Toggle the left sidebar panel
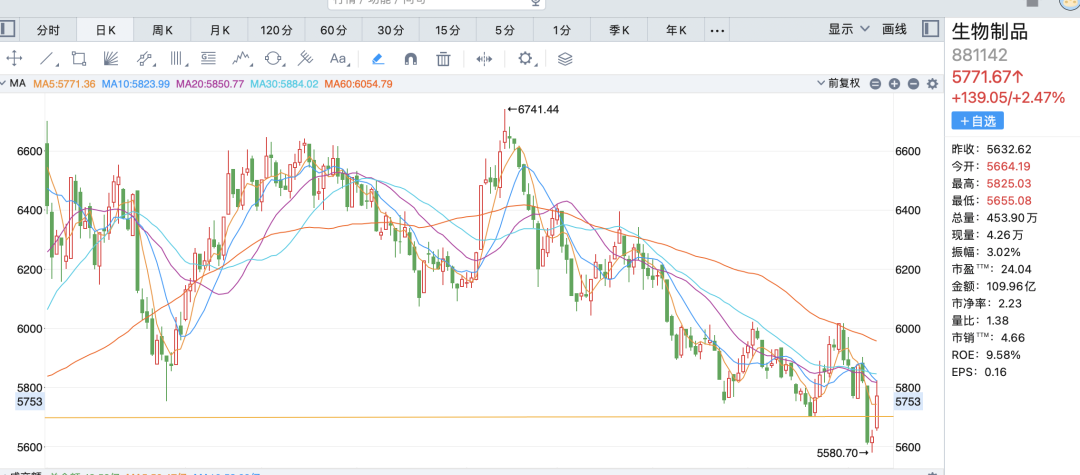Screen dimensions: 1080x475 pyautogui.click(x=6, y=30)
